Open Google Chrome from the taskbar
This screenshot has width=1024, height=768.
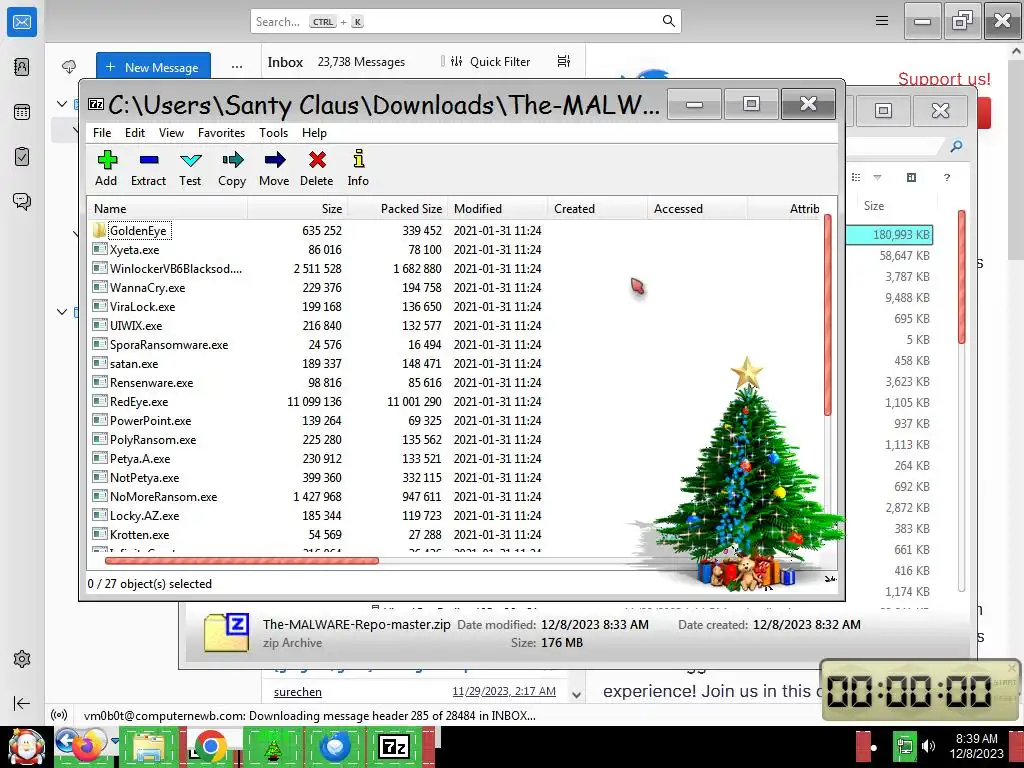tap(210, 746)
